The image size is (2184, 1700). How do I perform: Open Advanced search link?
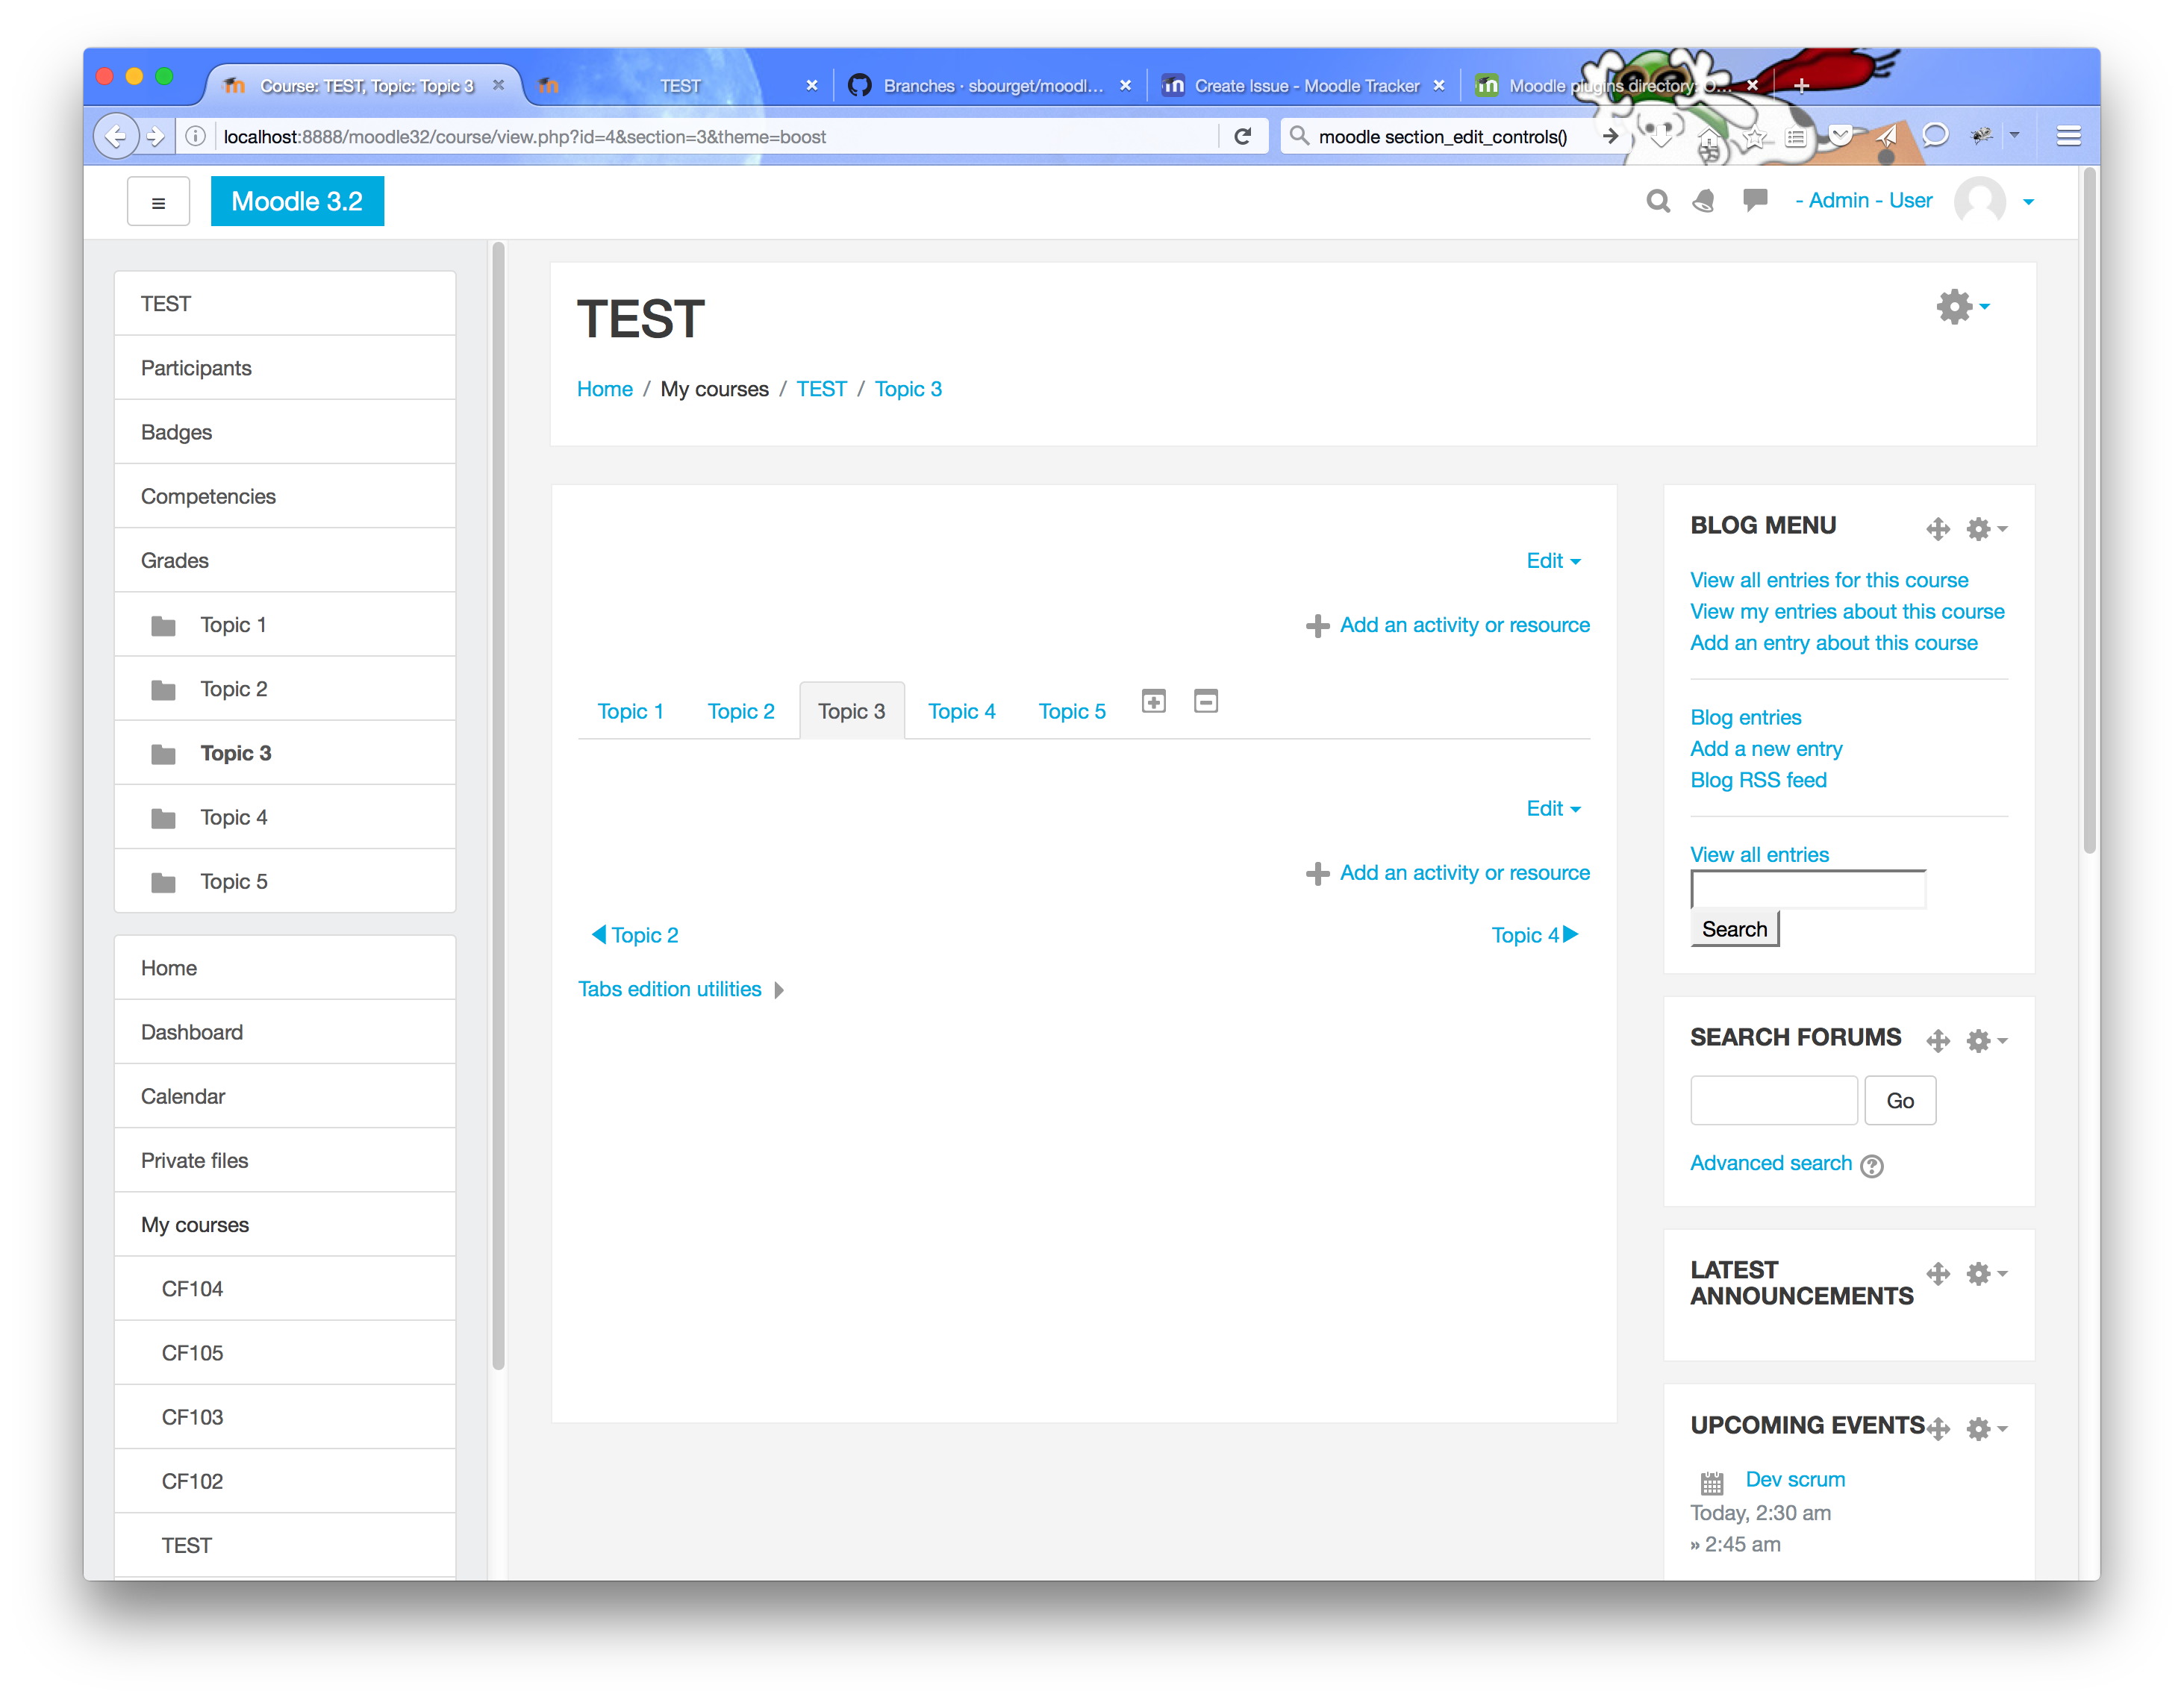pyautogui.click(x=1771, y=1163)
